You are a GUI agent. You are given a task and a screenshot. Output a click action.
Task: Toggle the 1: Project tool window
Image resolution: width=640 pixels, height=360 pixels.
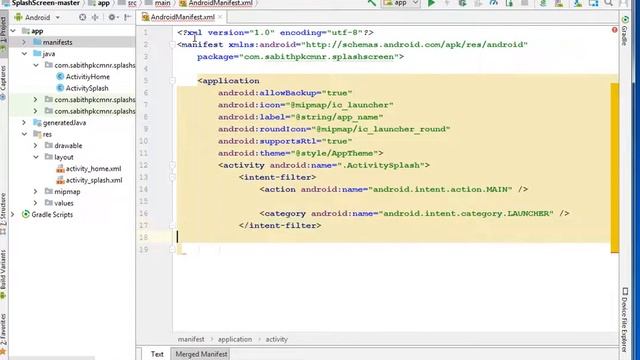tap(3, 35)
